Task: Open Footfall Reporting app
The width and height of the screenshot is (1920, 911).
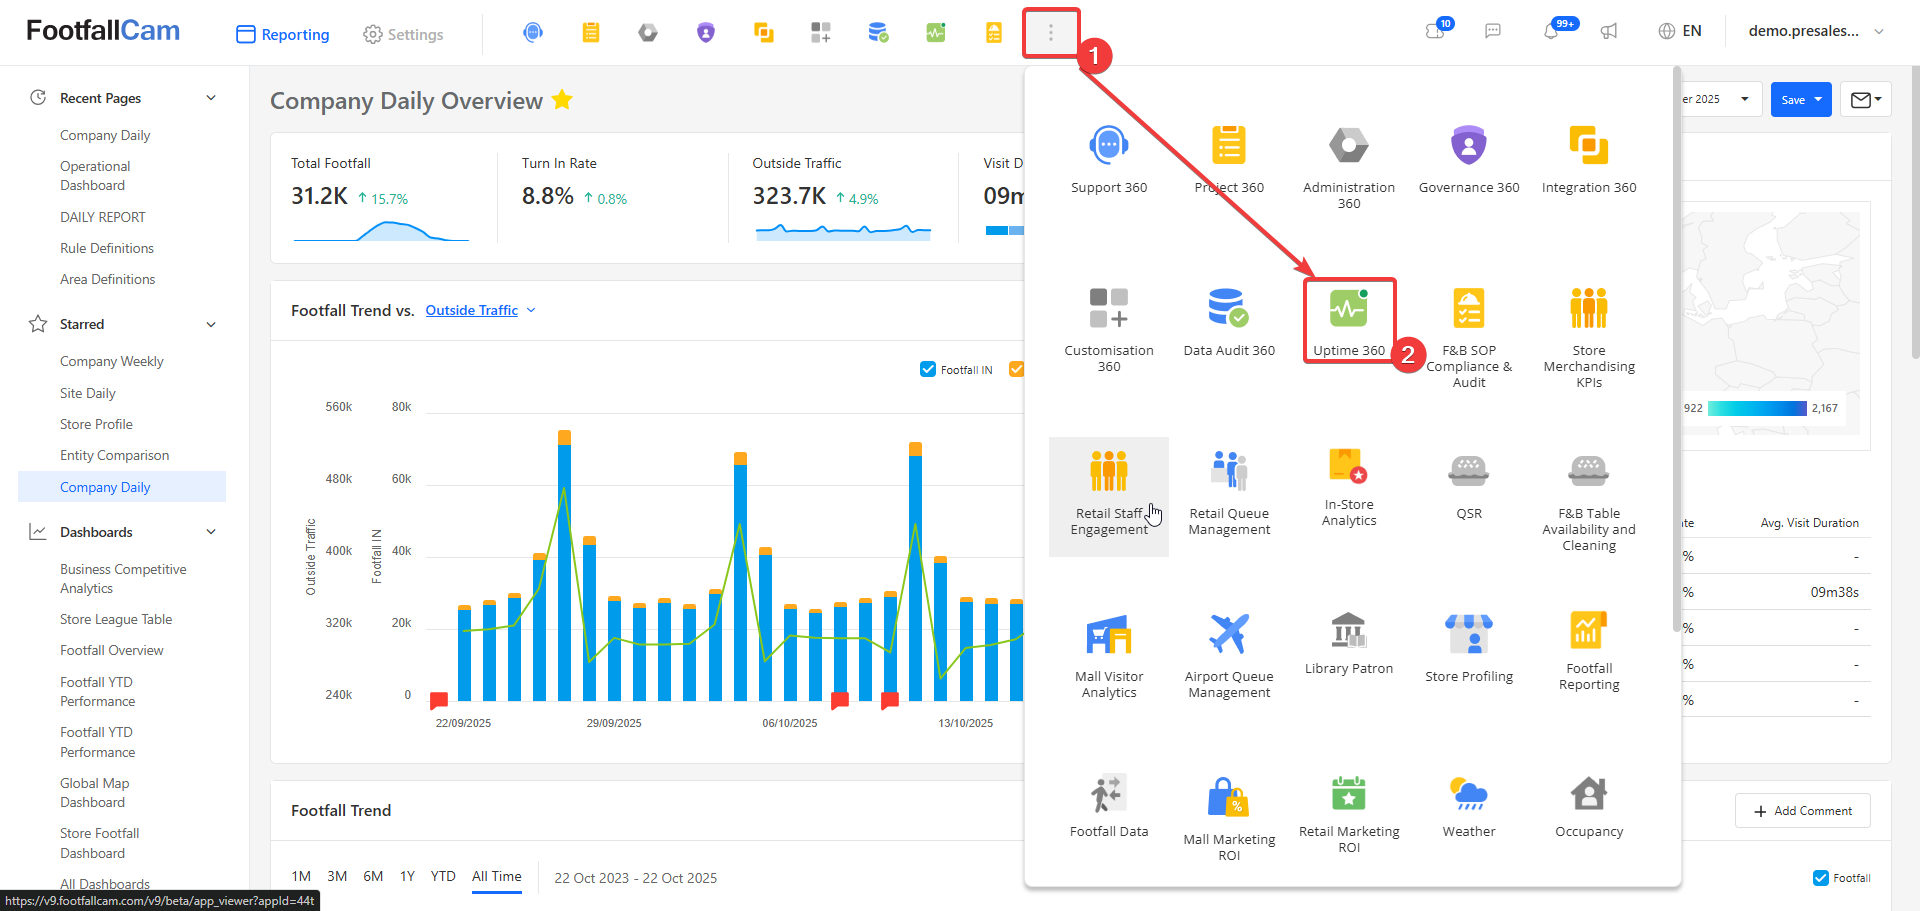Action: click(x=1589, y=651)
